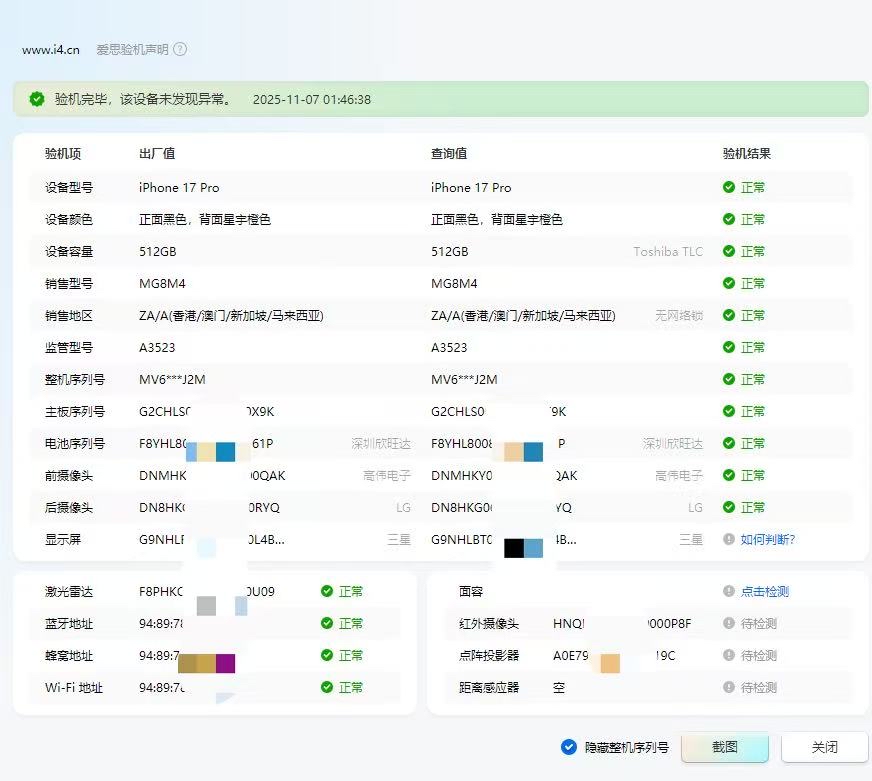This screenshot has height=781, width=872.
Task: Click gray status icon for 红外摄像头
Action: pyautogui.click(x=729, y=623)
